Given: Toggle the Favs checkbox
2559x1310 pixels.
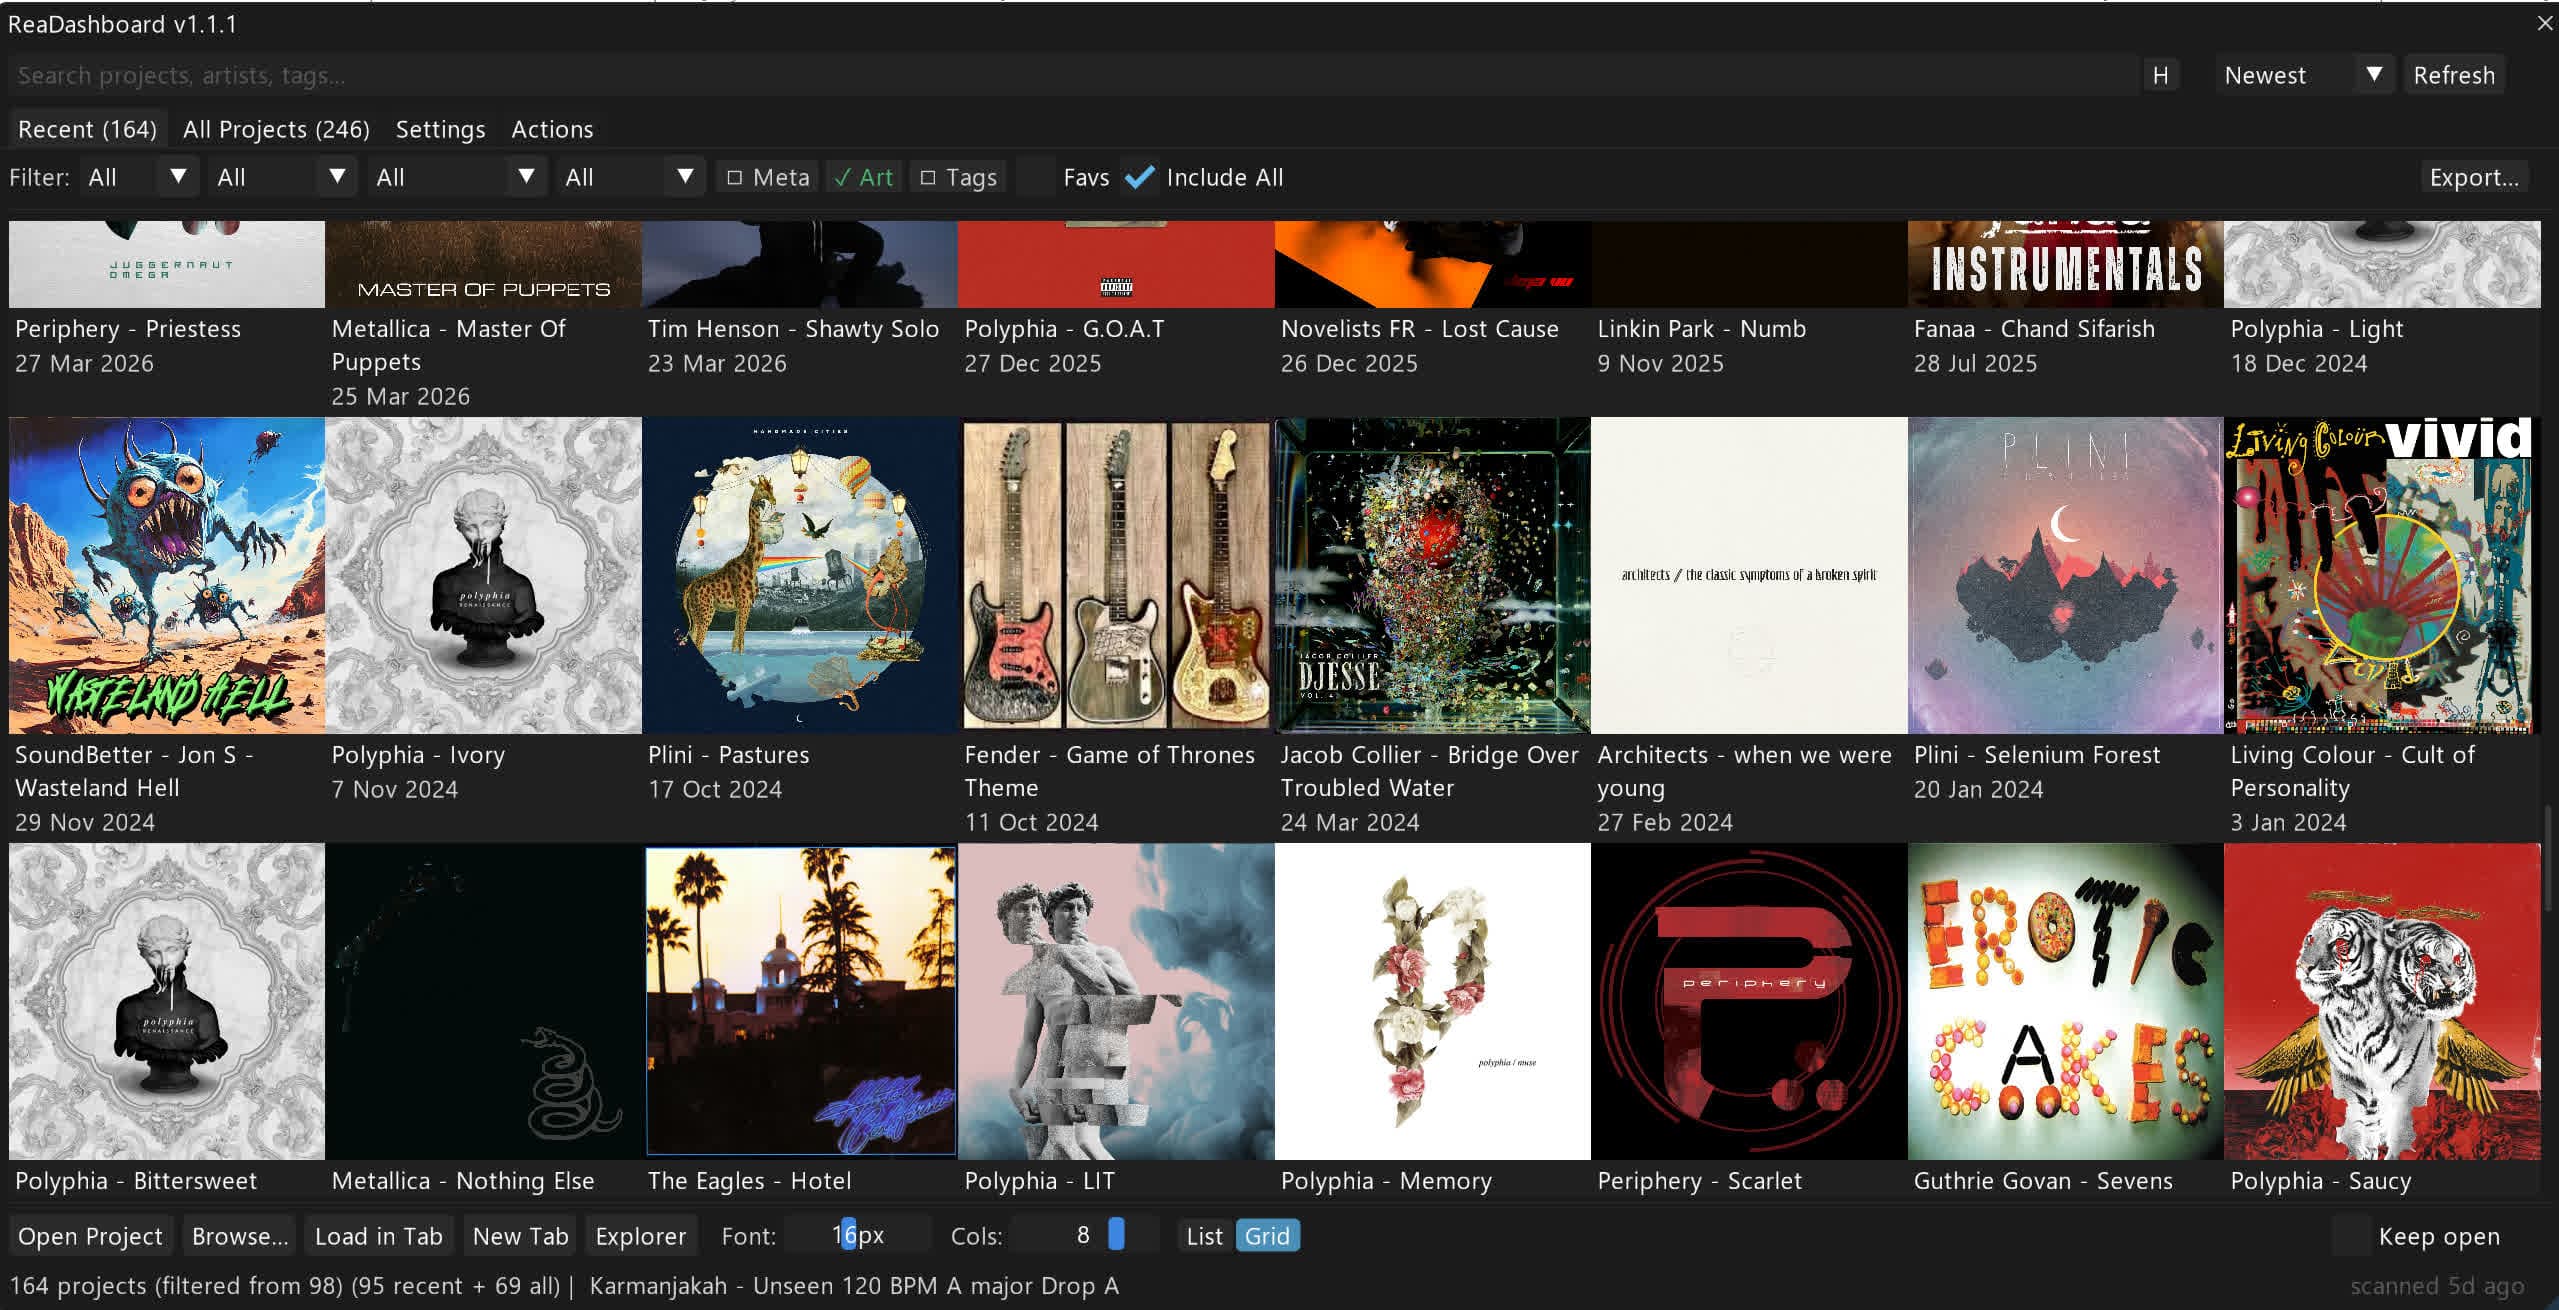Looking at the screenshot, I should point(1035,177).
